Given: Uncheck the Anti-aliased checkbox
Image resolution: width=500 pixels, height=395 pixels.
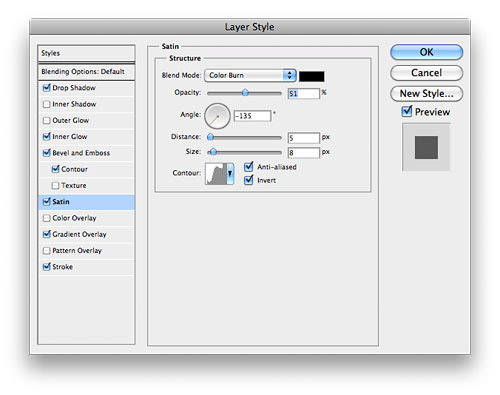Looking at the screenshot, I should coord(249,166).
